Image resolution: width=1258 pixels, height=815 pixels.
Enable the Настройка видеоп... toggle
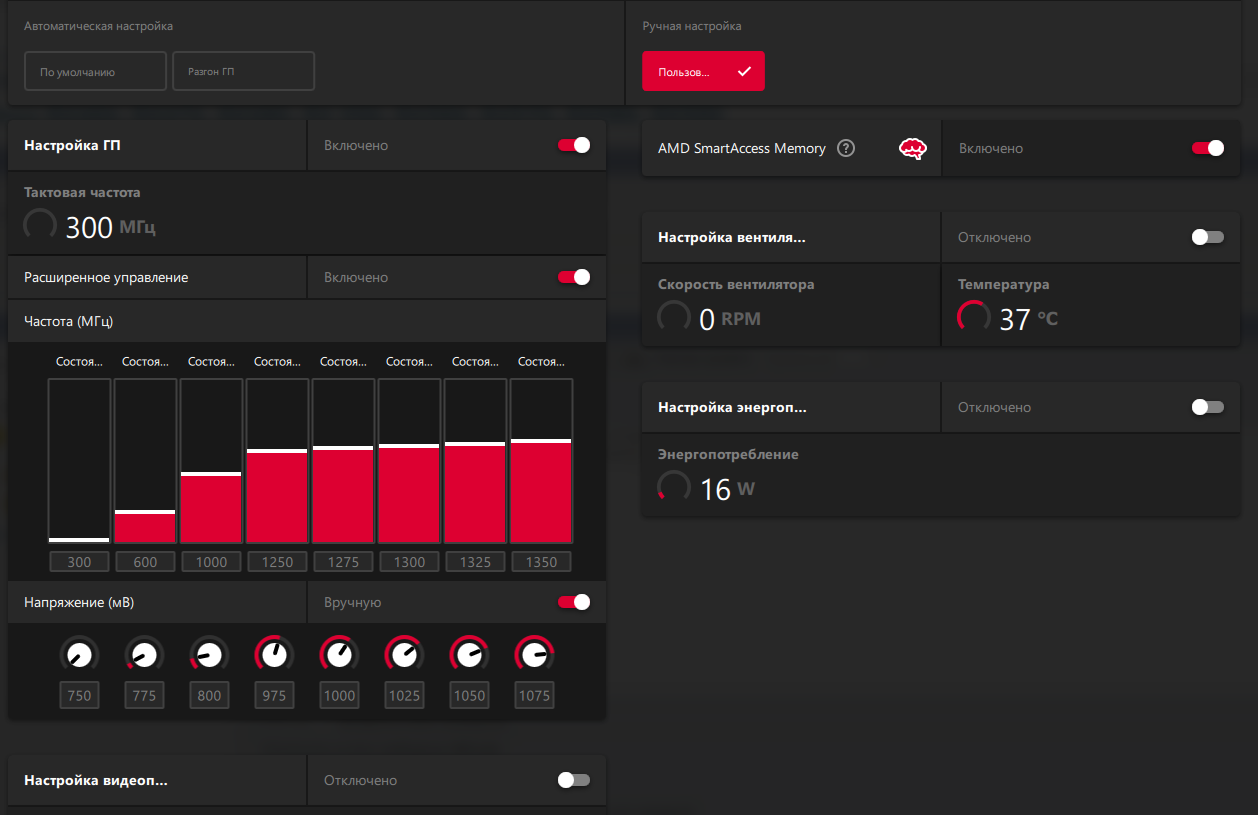[x=574, y=780]
